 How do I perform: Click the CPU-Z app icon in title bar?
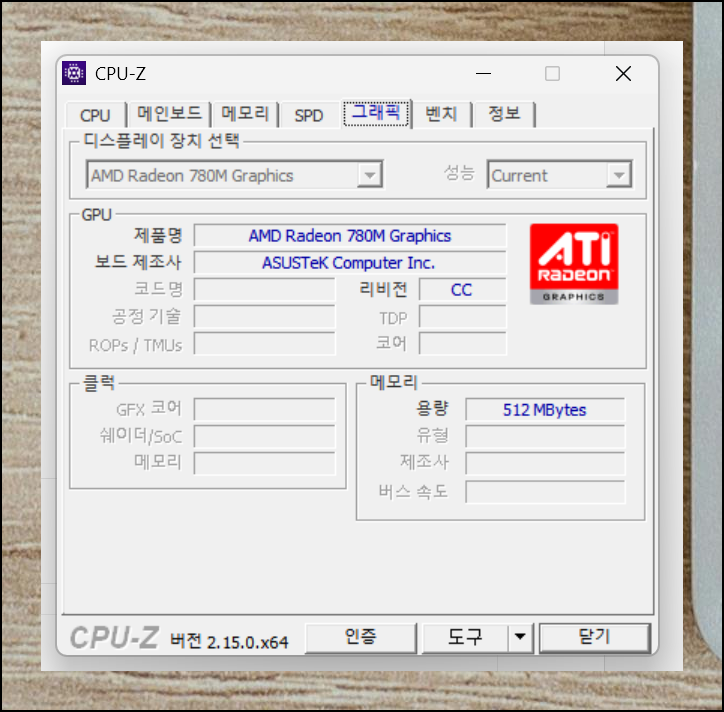[74, 73]
